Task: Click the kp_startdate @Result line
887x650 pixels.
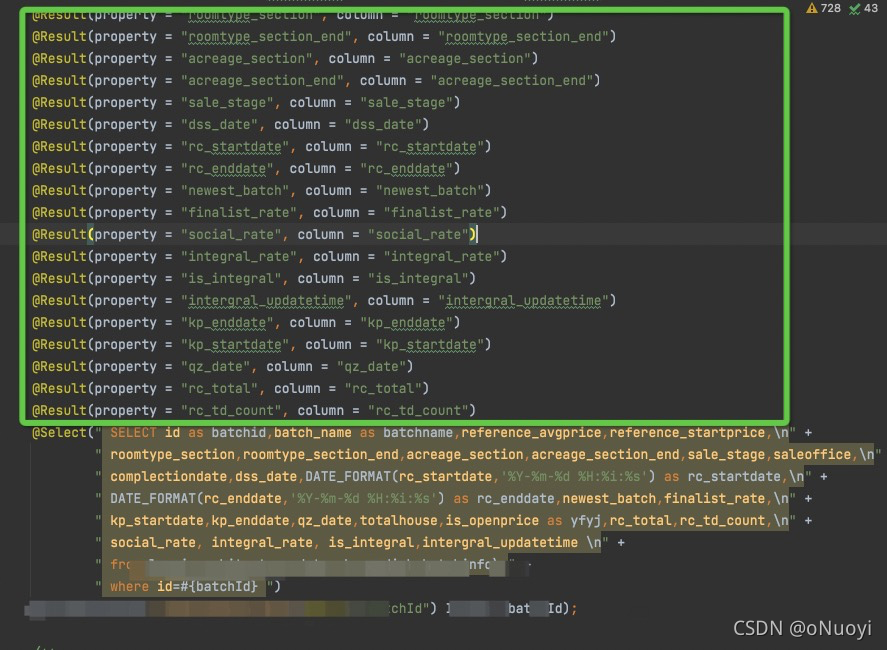Action: [261, 345]
